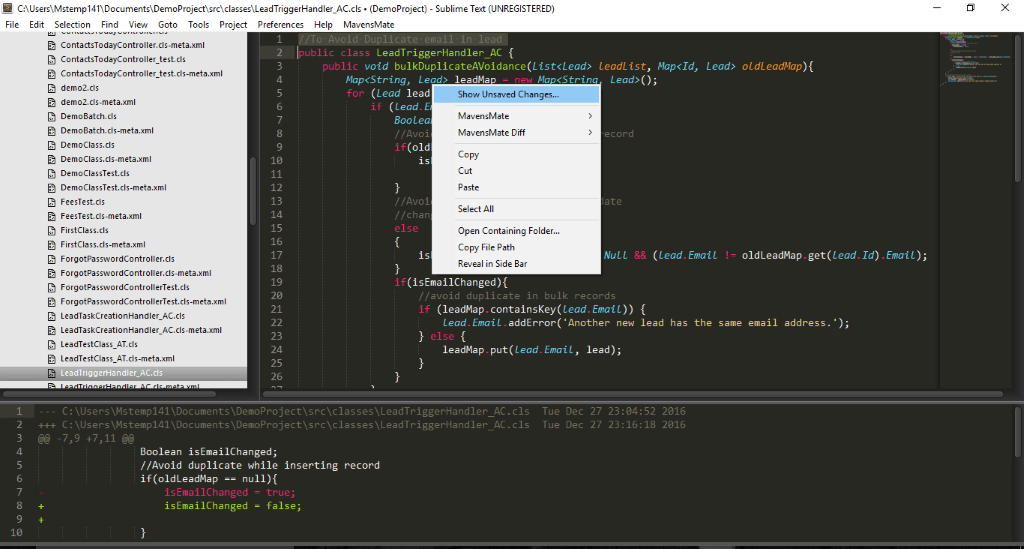Click the editor vertical scrollbar thumb
The width and height of the screenshot is (1024, 549).
1017,108
